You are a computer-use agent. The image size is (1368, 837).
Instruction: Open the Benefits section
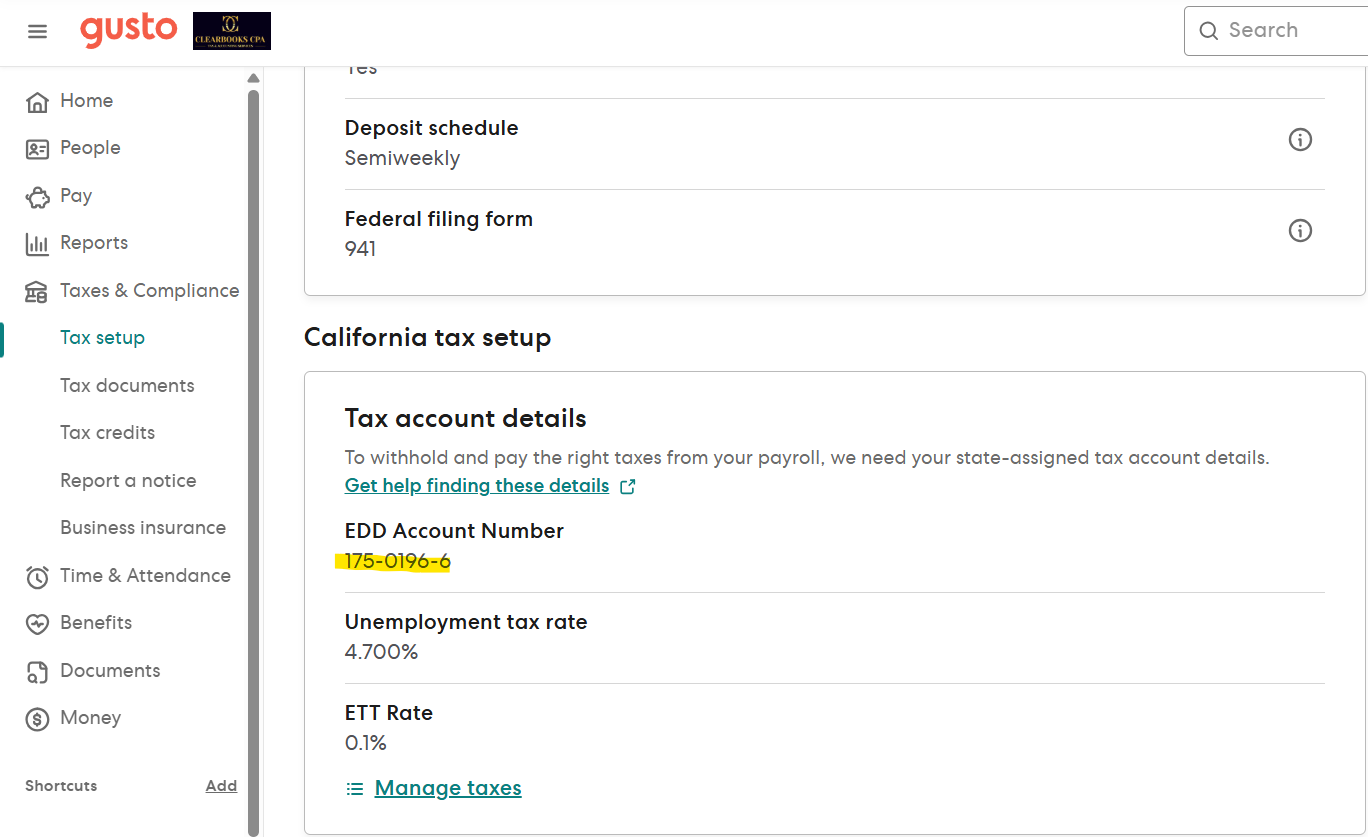[x=96, y=623]
